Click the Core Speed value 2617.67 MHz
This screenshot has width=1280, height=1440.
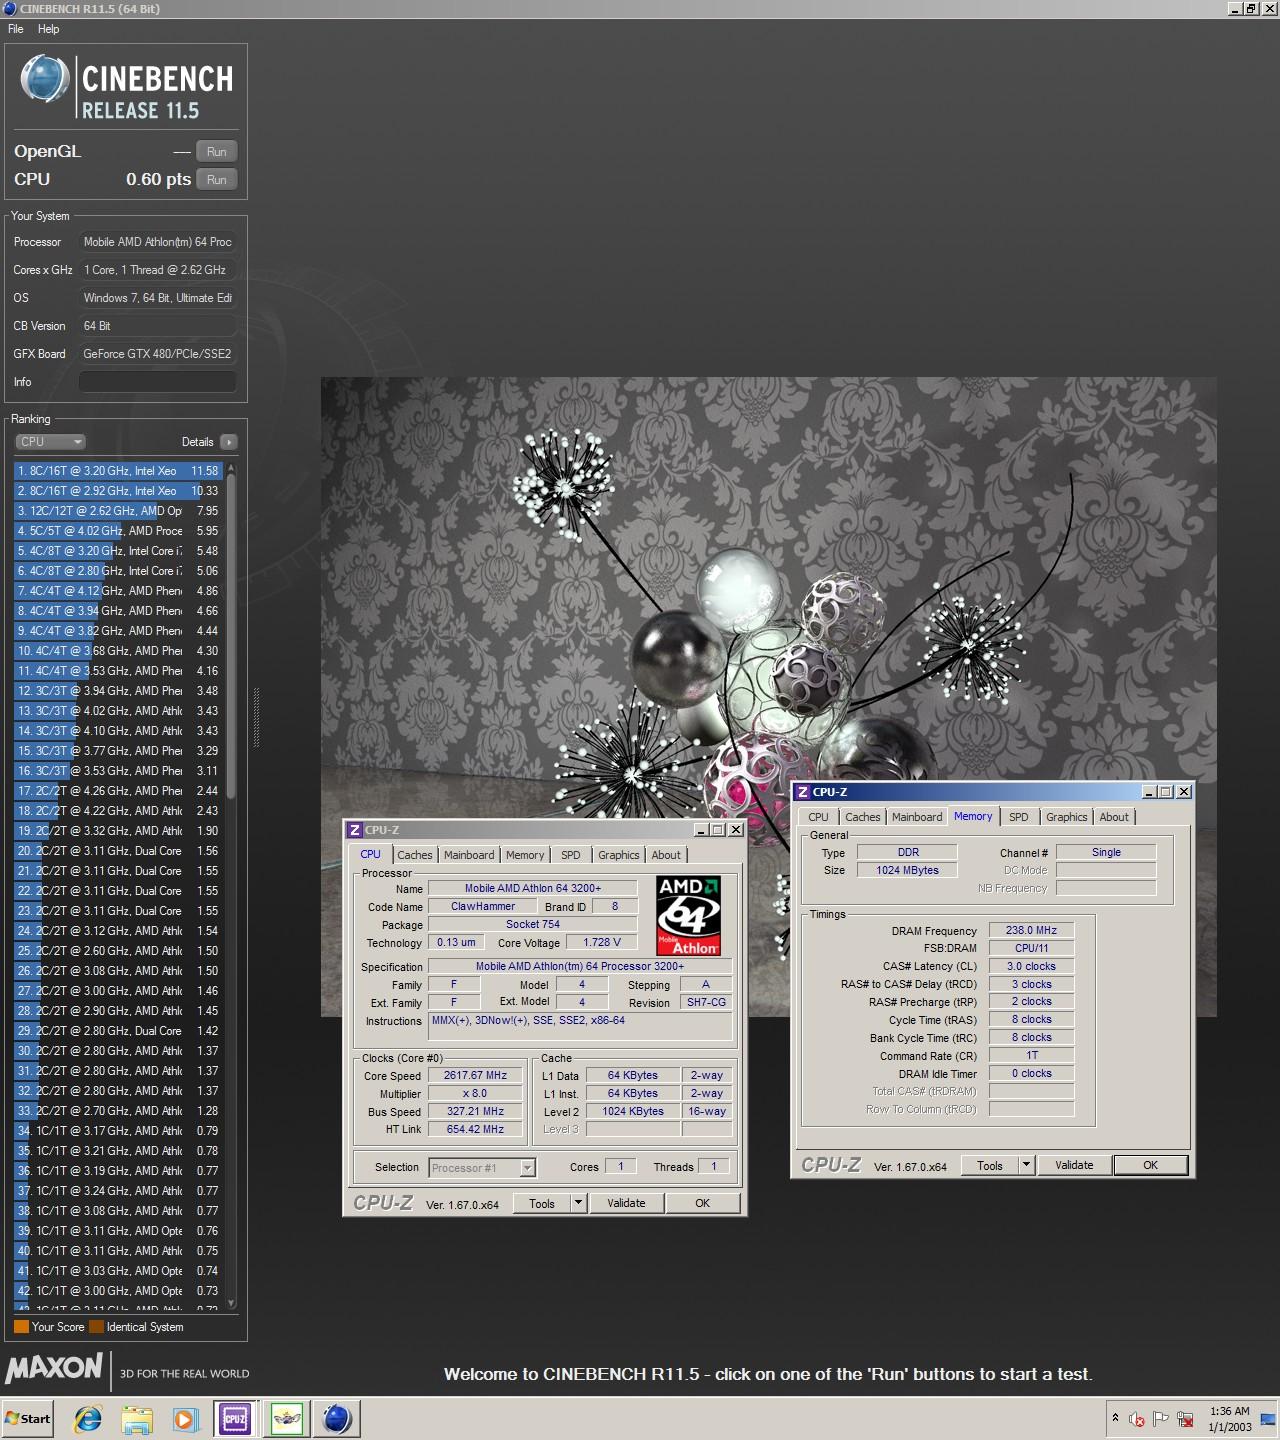[475, 1075]
